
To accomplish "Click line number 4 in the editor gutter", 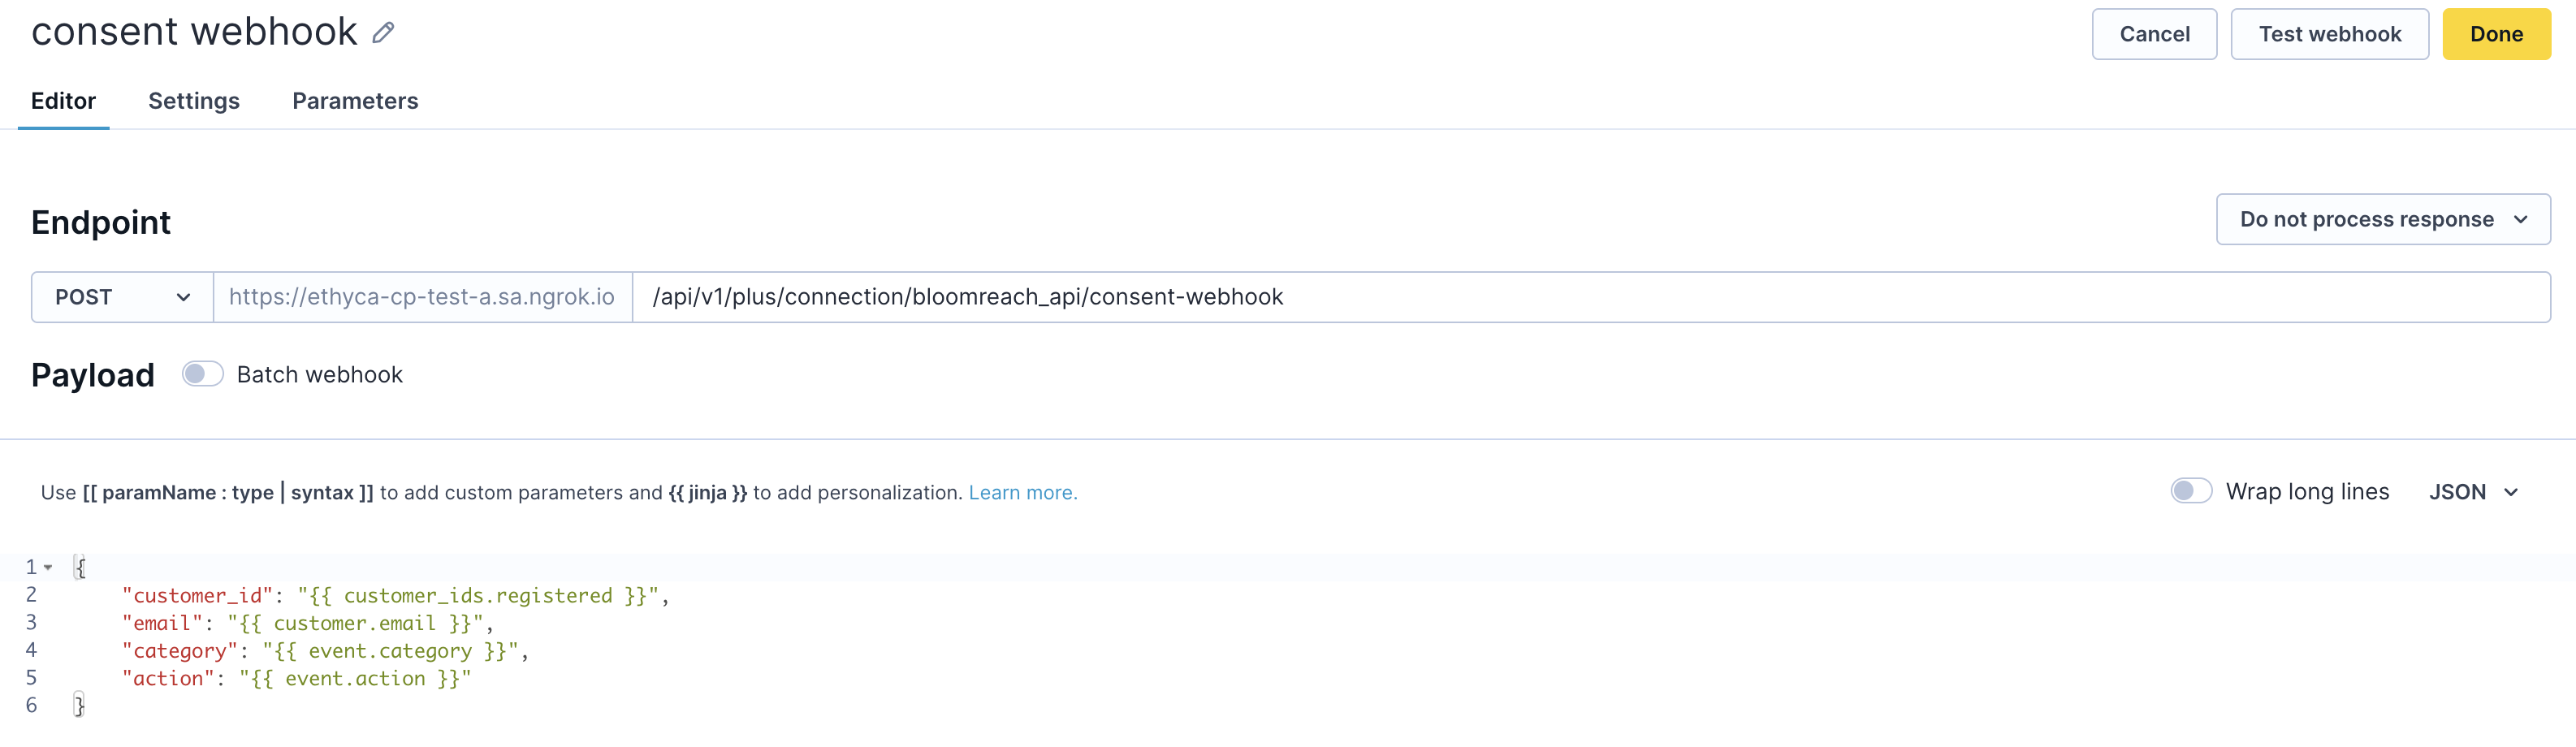I will click(x=31, y=650).
